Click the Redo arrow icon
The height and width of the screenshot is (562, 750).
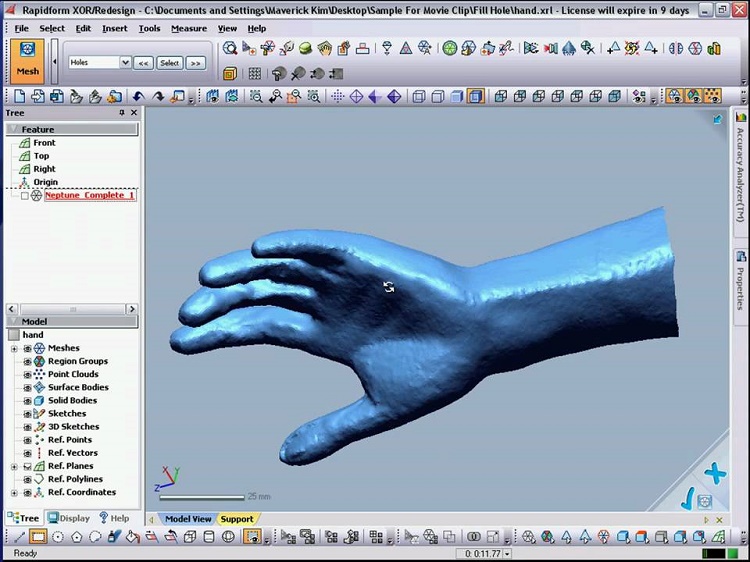click(x=158, y=97)
